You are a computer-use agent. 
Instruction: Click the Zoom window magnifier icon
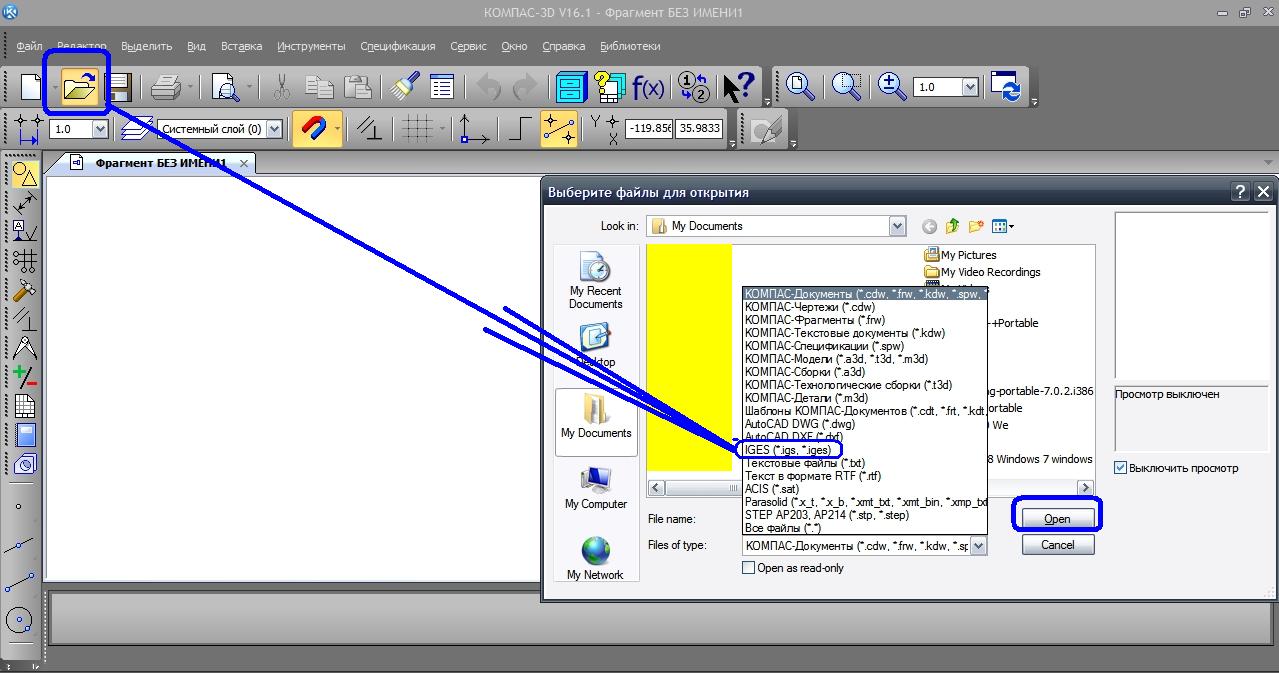click(x=847, y=87)
